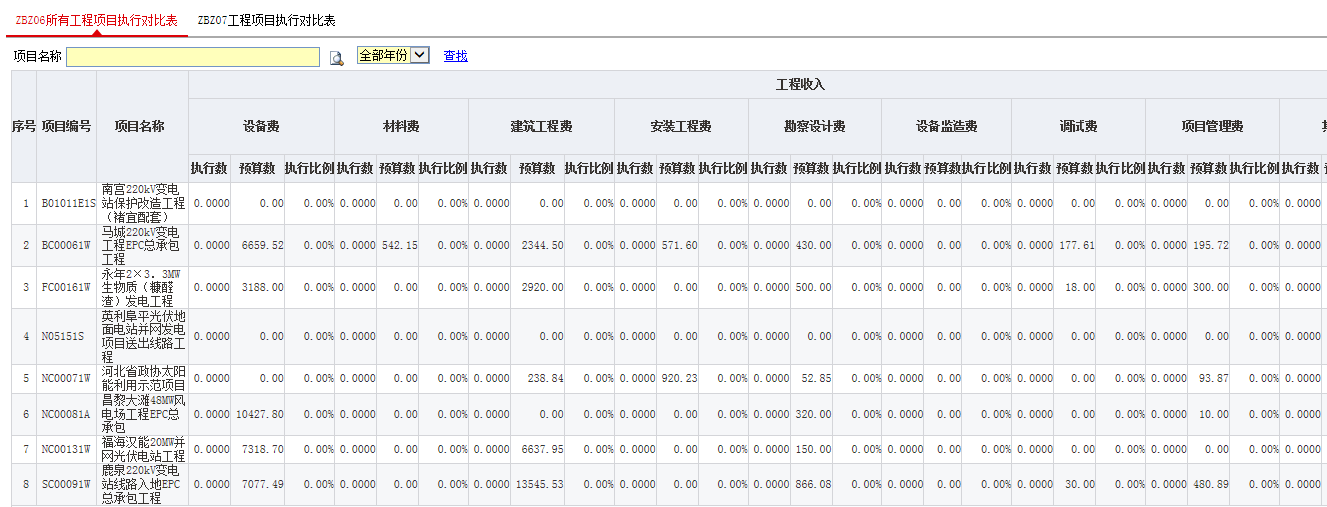The image size is (1327, 507).
Task: Switch to ZBZ07工程项目执行对比表 tab
Action: pyautogui.click(x=266, y=20)
